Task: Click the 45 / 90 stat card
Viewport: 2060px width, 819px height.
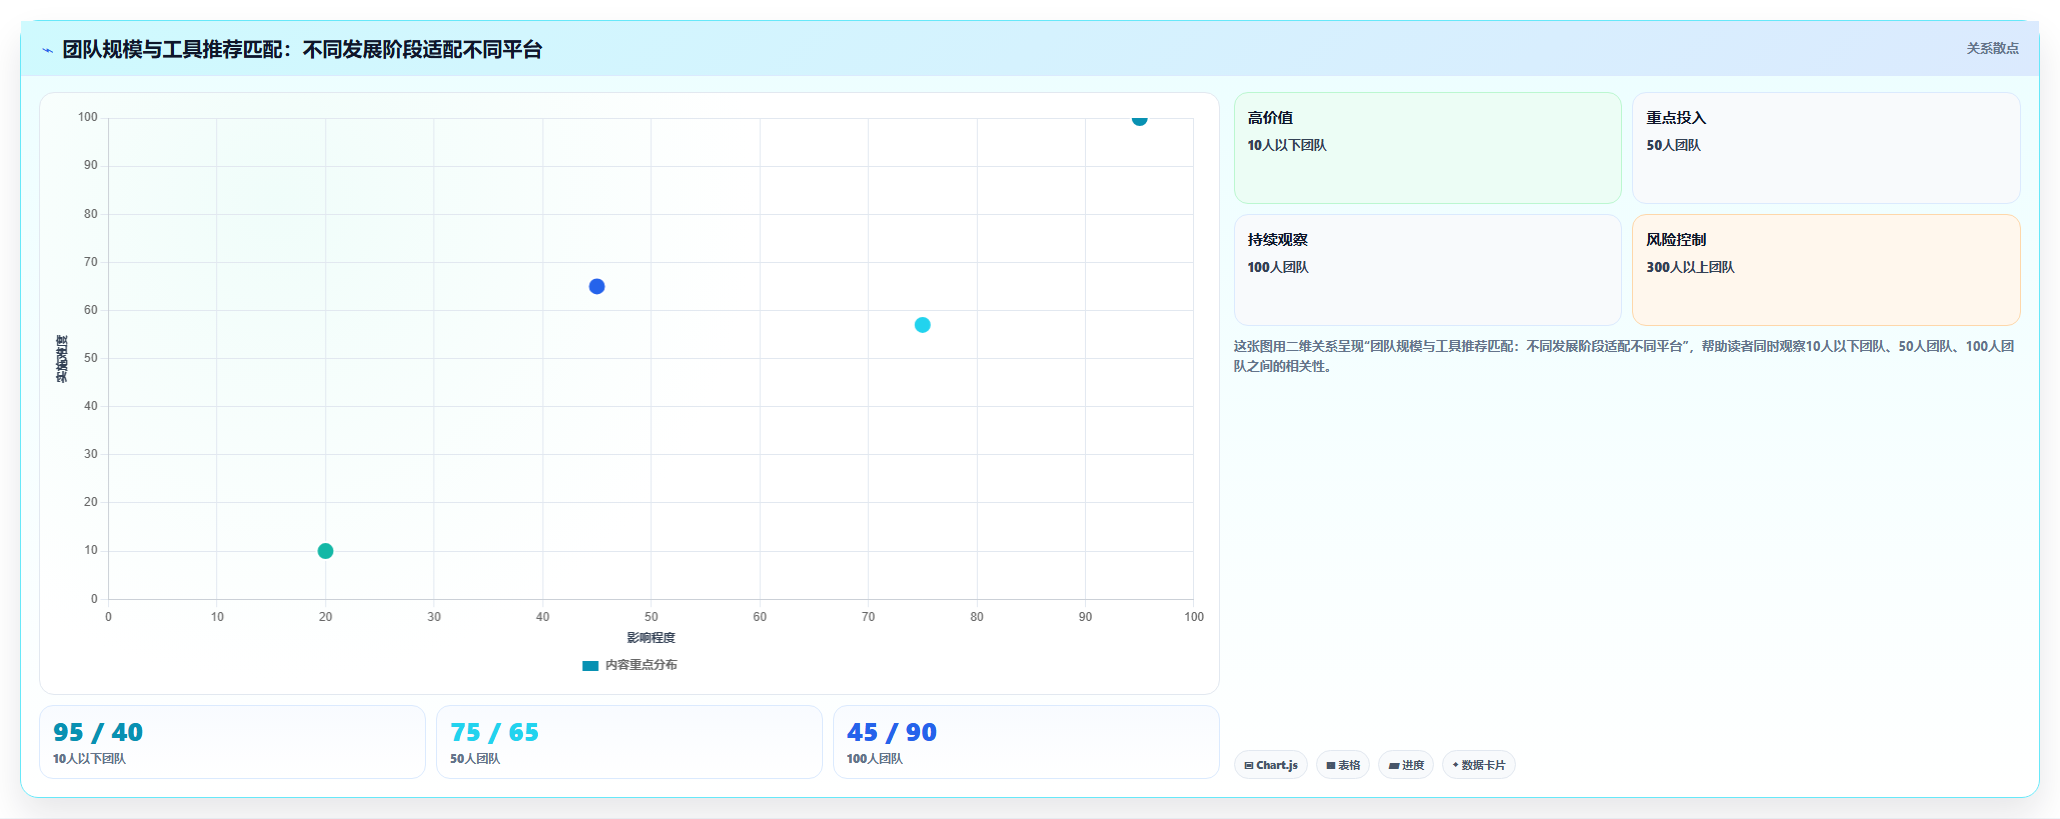Action: click(x=1026, y=742)
